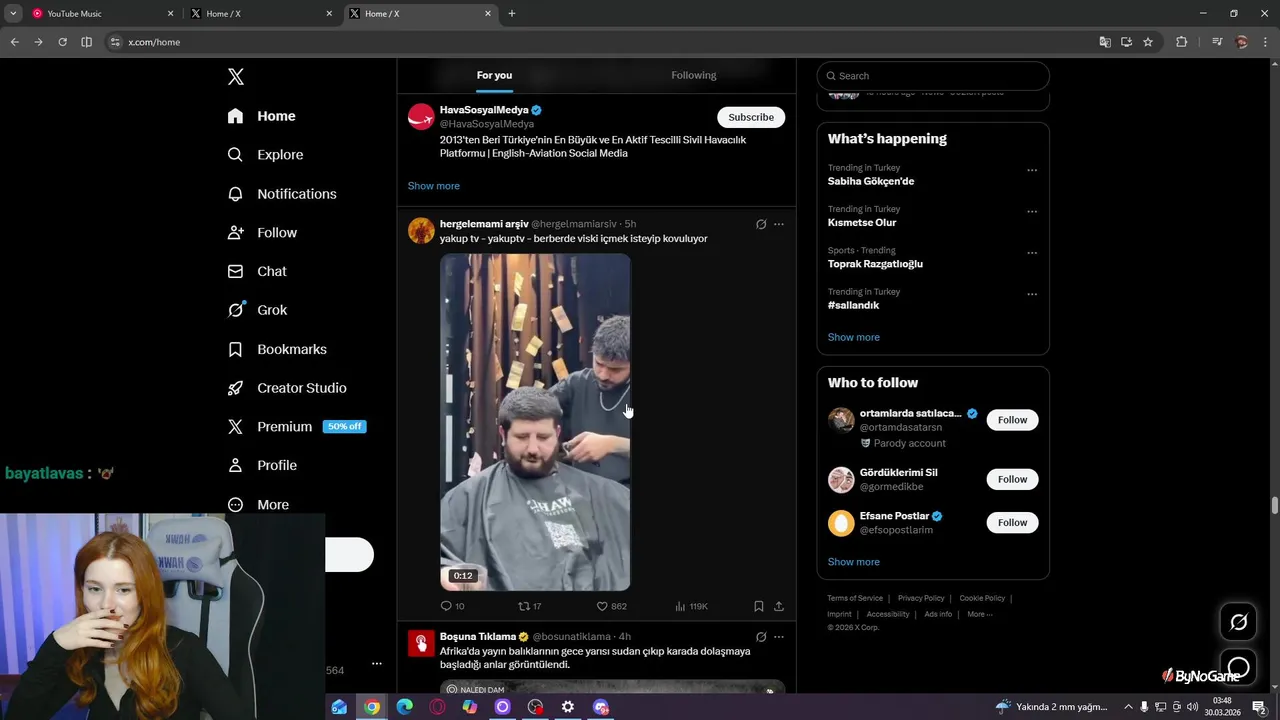Share the hergelemami arşiv post
The height and width of the screenshot is (720, 1280).
click(x=779, y=606)
